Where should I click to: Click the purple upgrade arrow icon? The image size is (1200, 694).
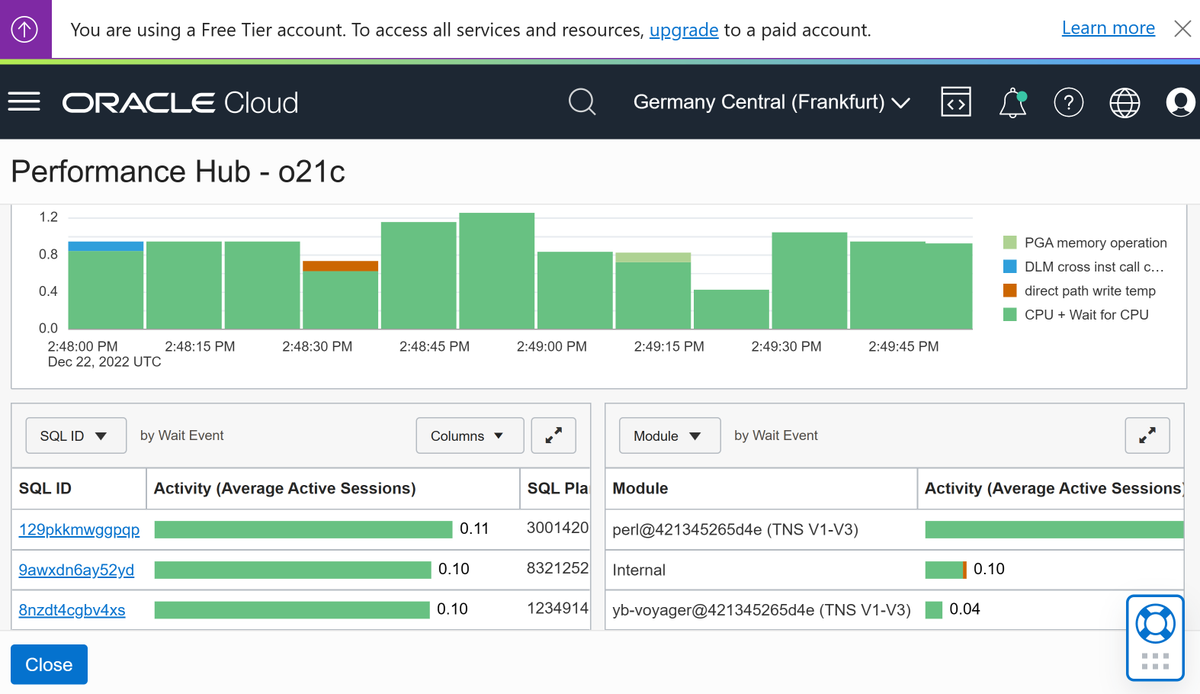[x=25, y=30]
